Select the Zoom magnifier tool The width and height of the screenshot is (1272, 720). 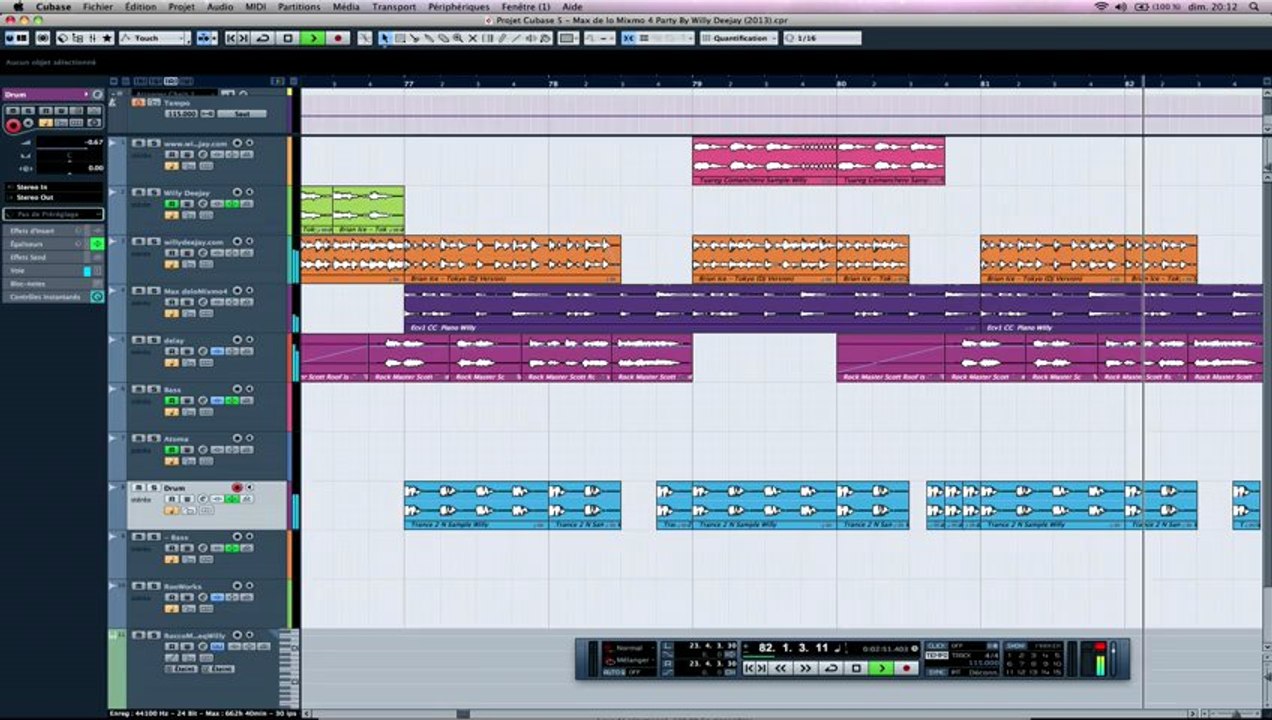(x=458, y=38)
